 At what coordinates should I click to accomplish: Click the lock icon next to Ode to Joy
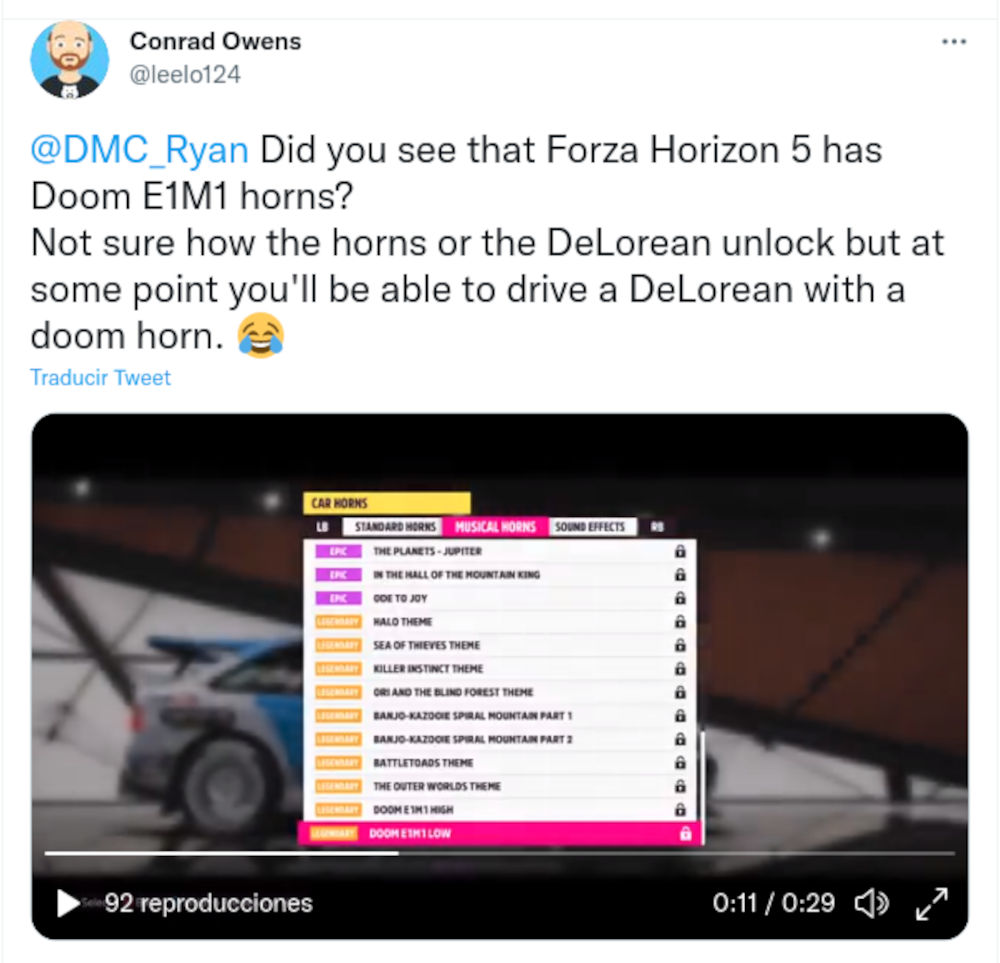click(x=680, y=598)
